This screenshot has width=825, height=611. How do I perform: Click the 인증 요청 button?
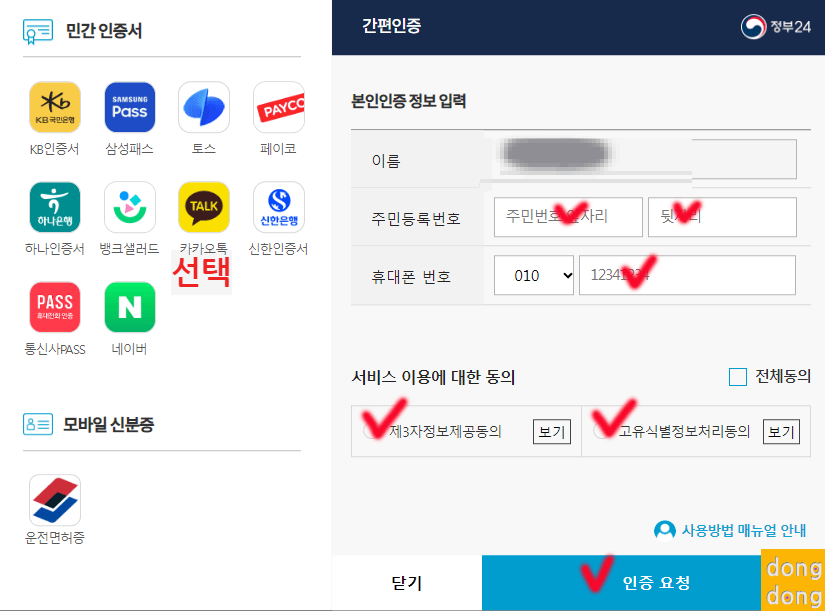click(x=653, y=583)
